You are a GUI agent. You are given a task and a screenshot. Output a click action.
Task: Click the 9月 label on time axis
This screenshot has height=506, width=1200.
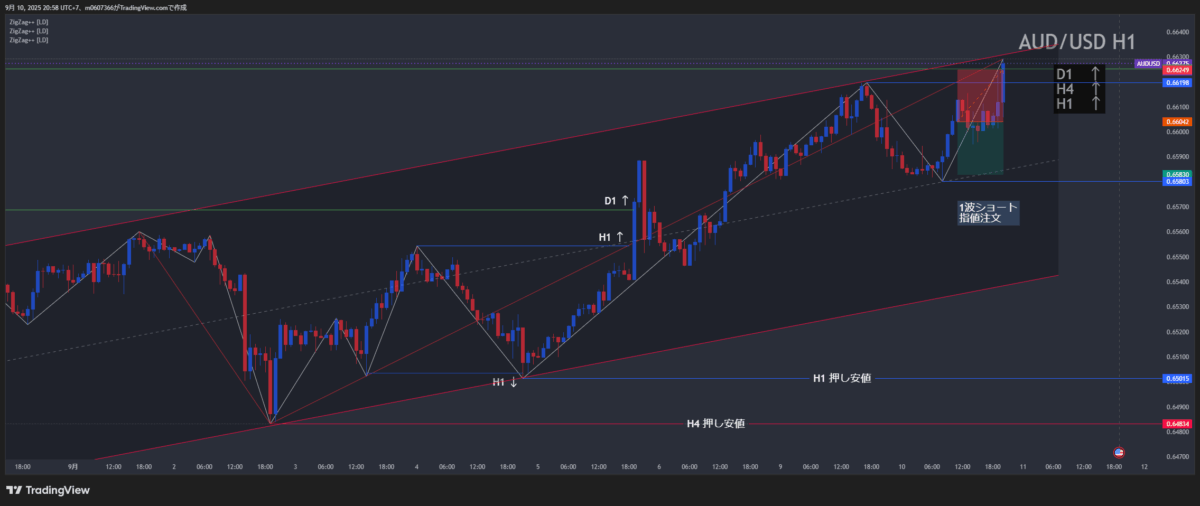(x=74, y=466)
